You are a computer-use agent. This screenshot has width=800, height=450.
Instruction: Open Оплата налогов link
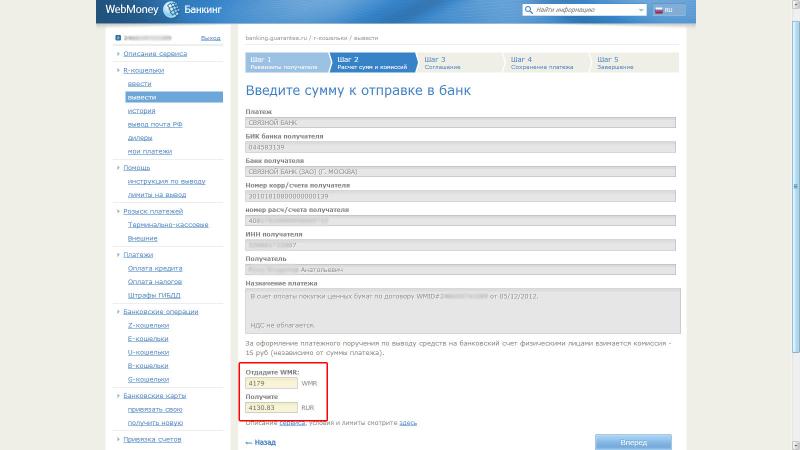155,282
